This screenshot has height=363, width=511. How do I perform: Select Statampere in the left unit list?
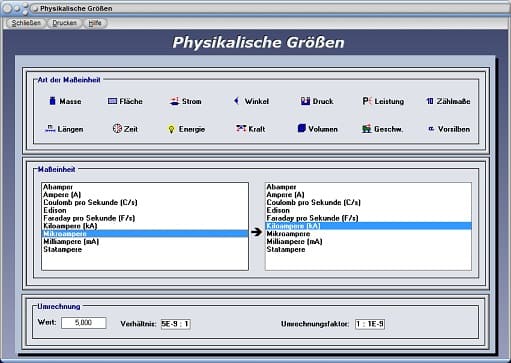(x=145, y=249)
